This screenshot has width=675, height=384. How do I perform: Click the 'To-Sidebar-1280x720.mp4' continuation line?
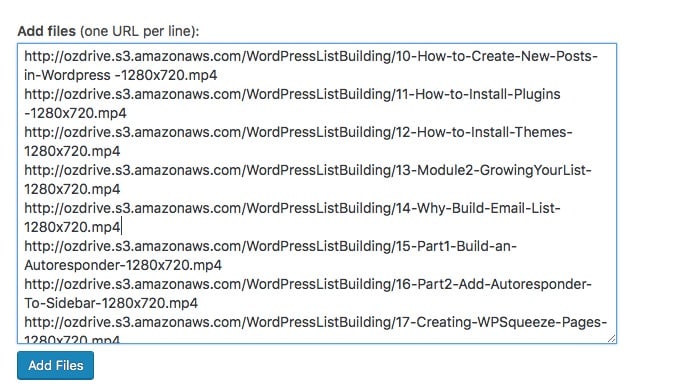pos(111,303)
